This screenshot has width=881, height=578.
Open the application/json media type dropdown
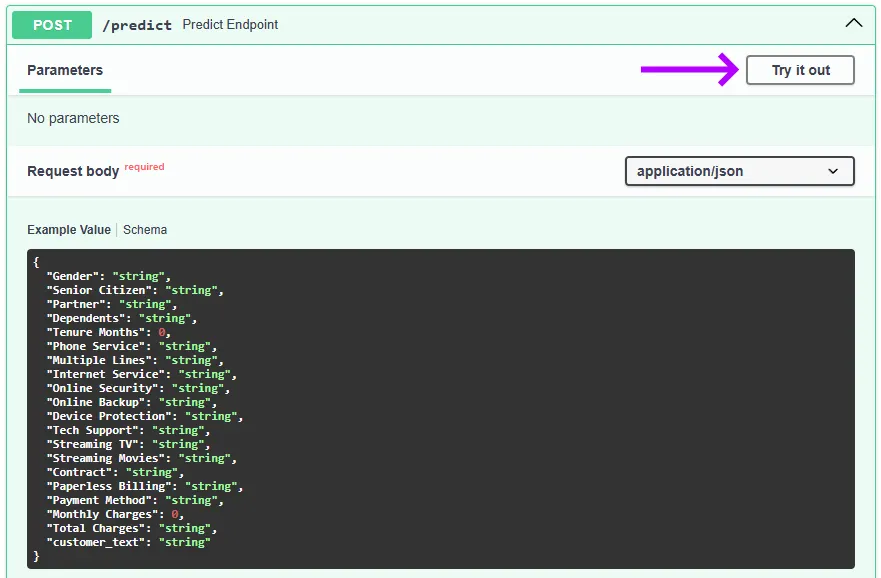739,171
